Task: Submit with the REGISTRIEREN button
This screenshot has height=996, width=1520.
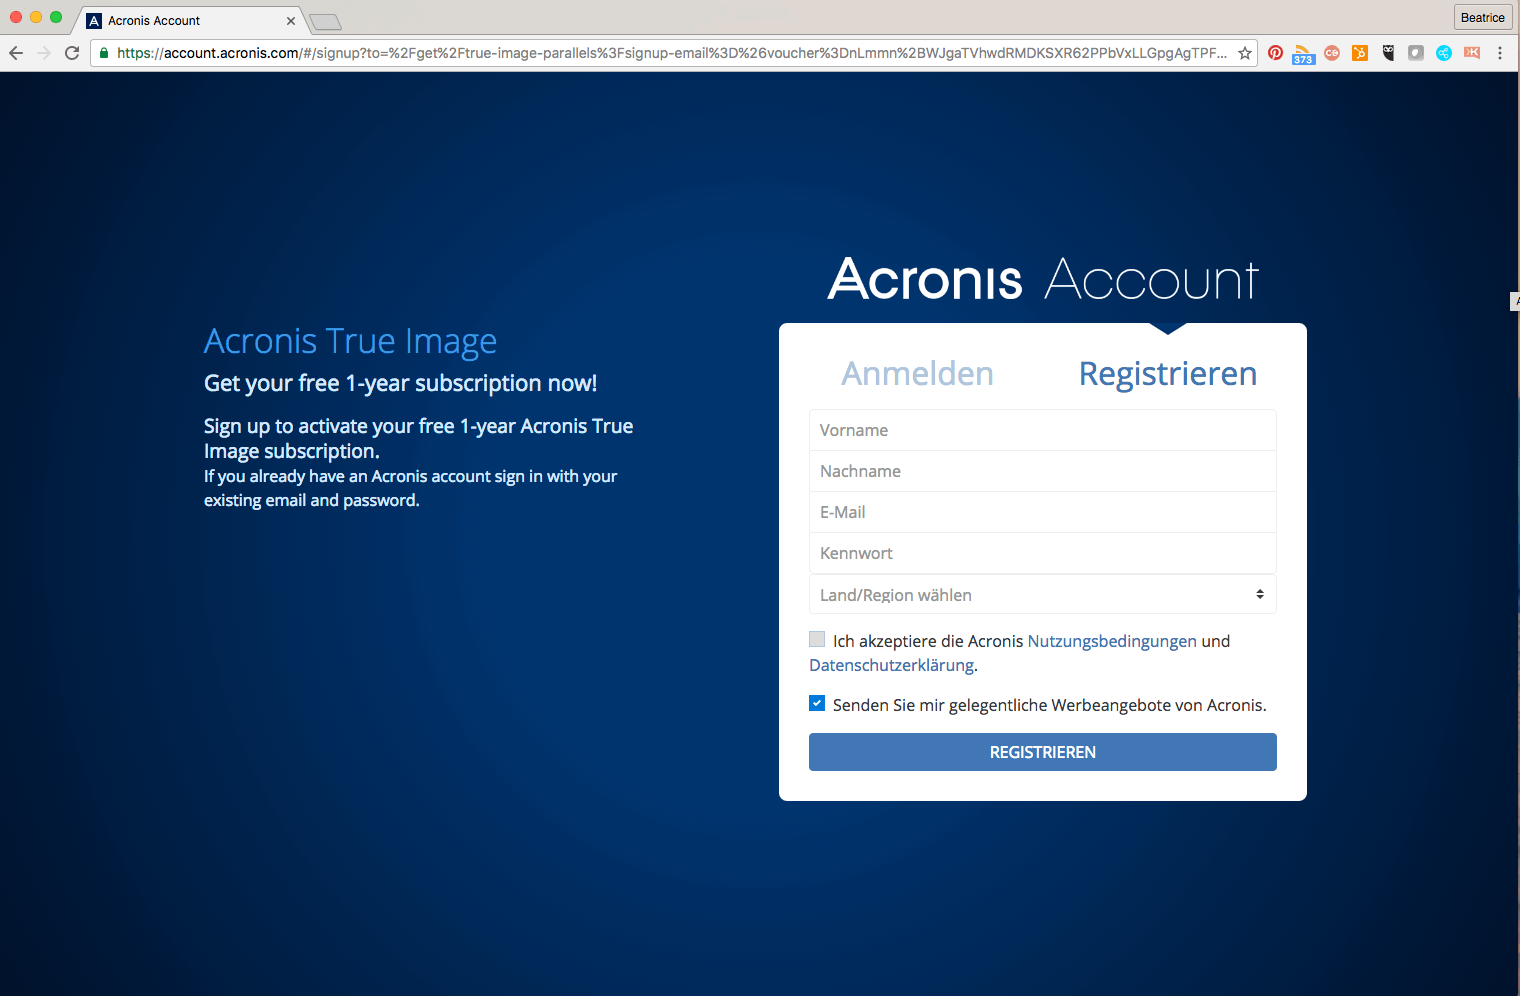Action: [x=1043, y=752]
